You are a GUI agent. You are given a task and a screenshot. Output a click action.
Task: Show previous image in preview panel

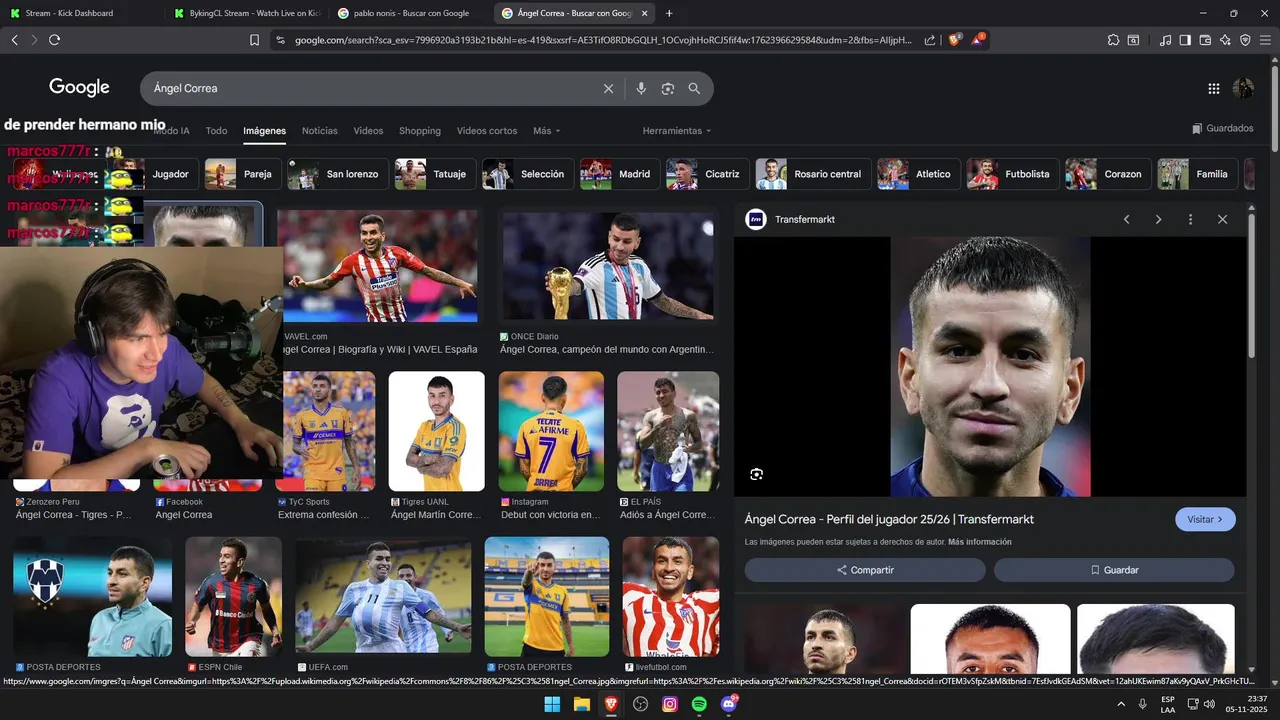[x=1126, y=219]
